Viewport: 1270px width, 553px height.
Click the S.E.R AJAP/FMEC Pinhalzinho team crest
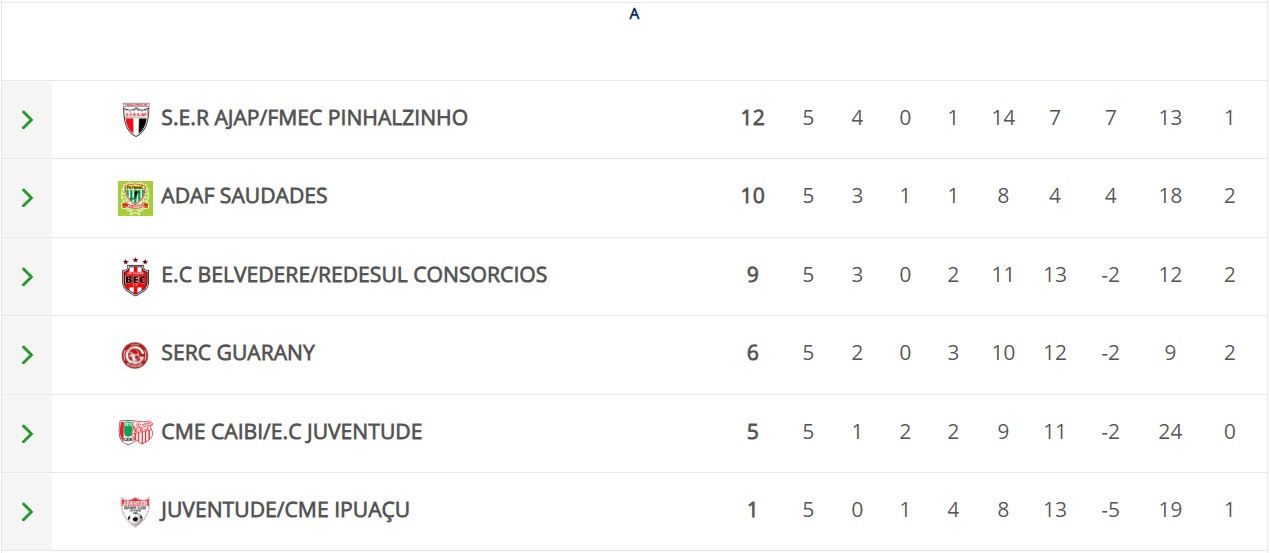pos(135,119)
